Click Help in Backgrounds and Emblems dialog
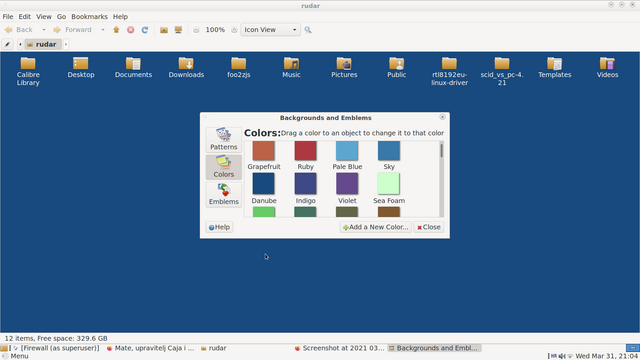640x360 pixels. click(219, 227)
